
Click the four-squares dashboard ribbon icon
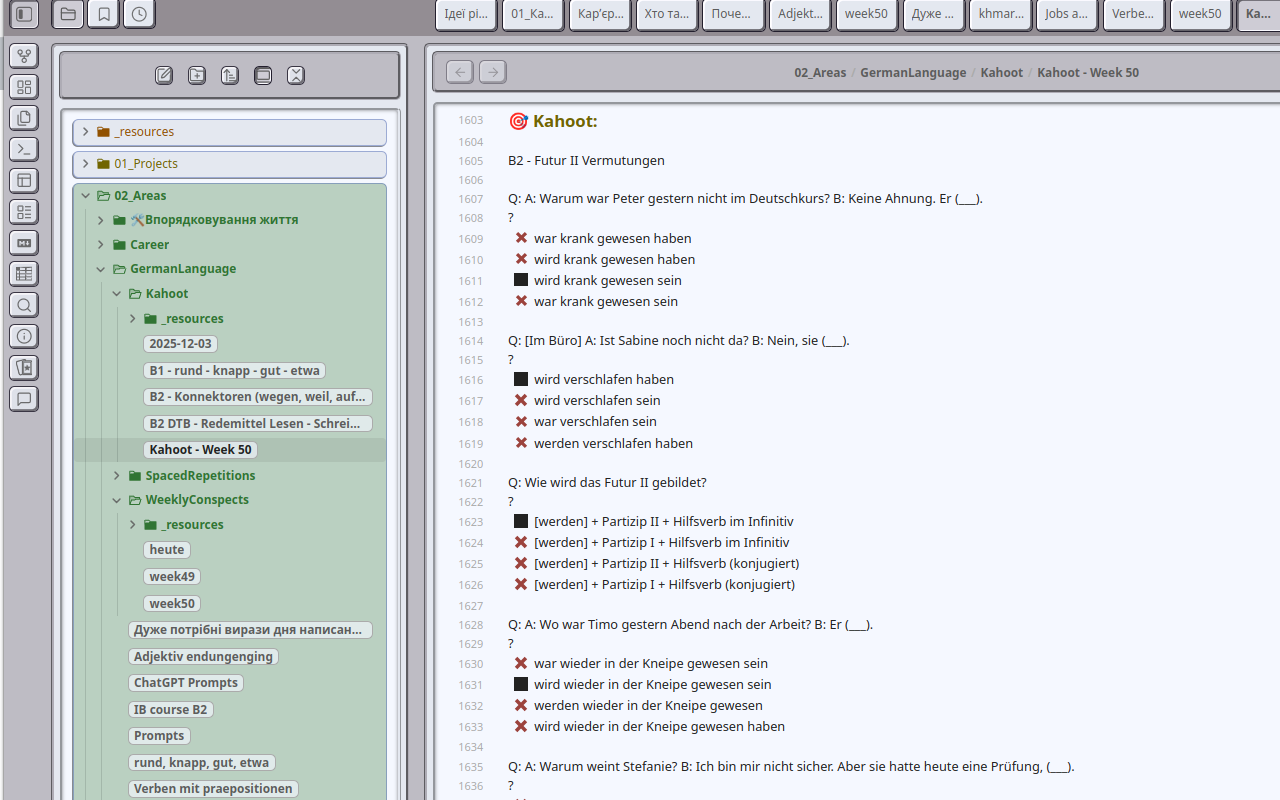pyautogui.click(x=24, y=87)
